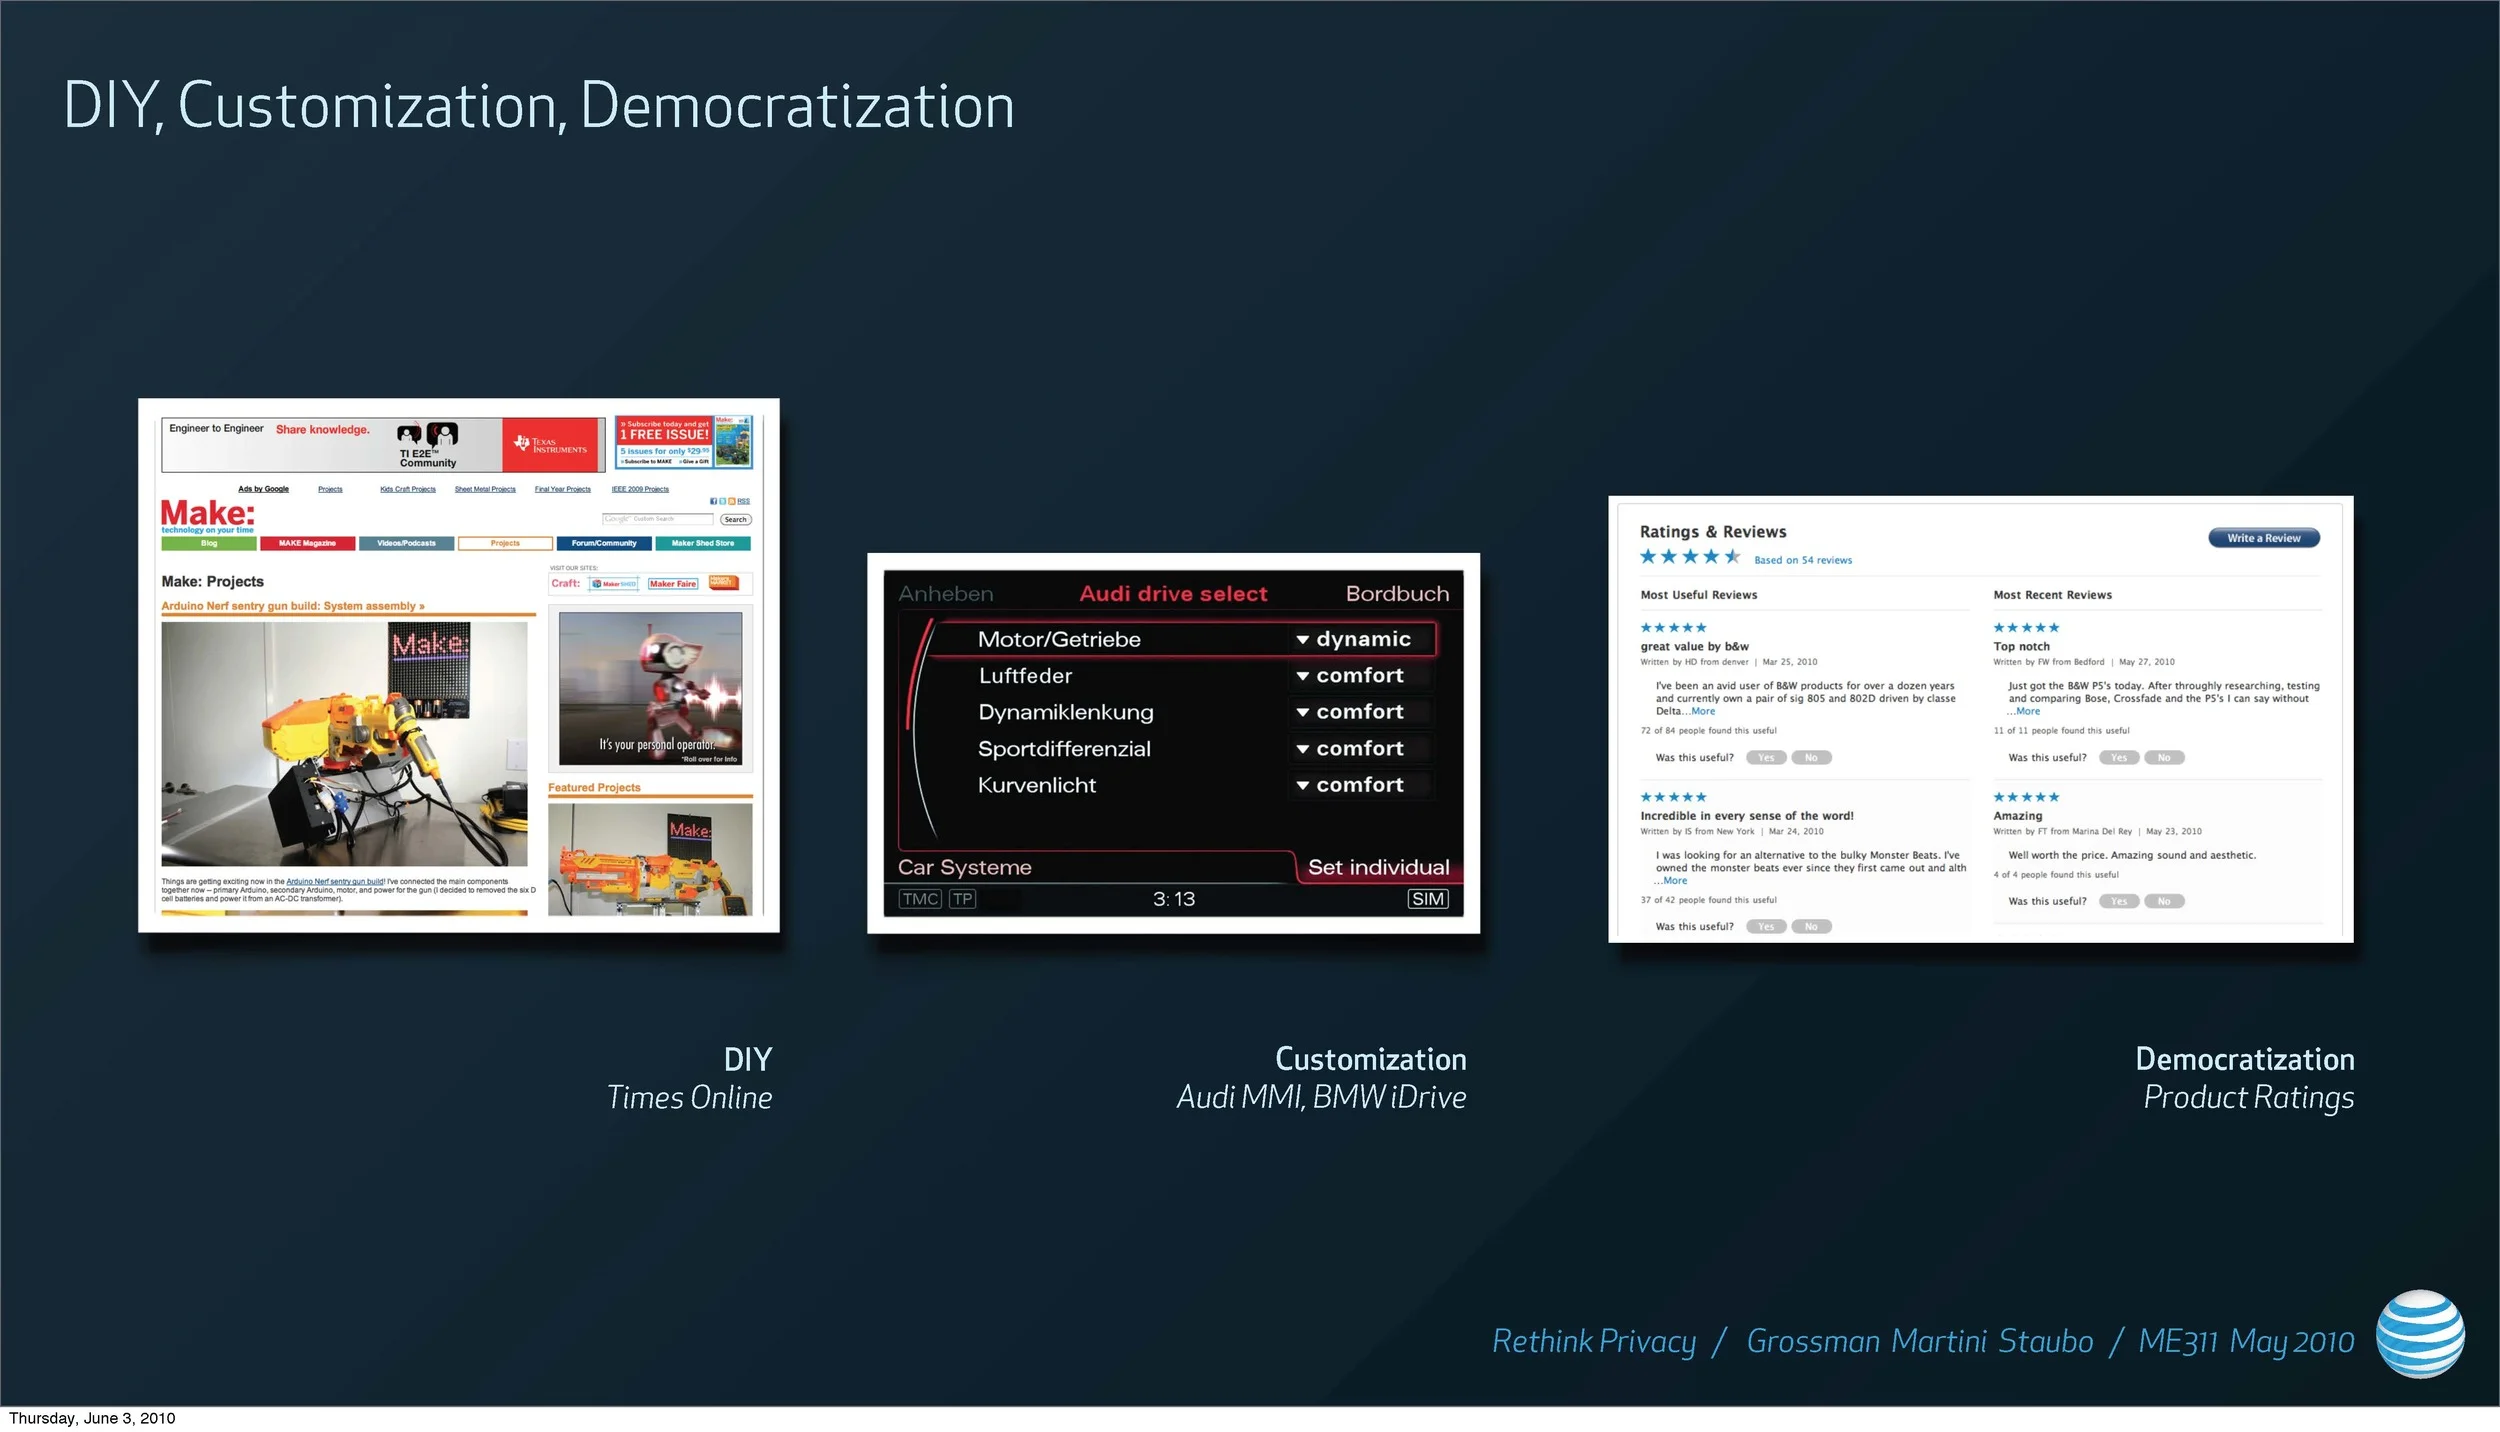Click the Maker Faire site badge
The width and height of the screenshot is (2500, 1432).
[x=673, y=584]
